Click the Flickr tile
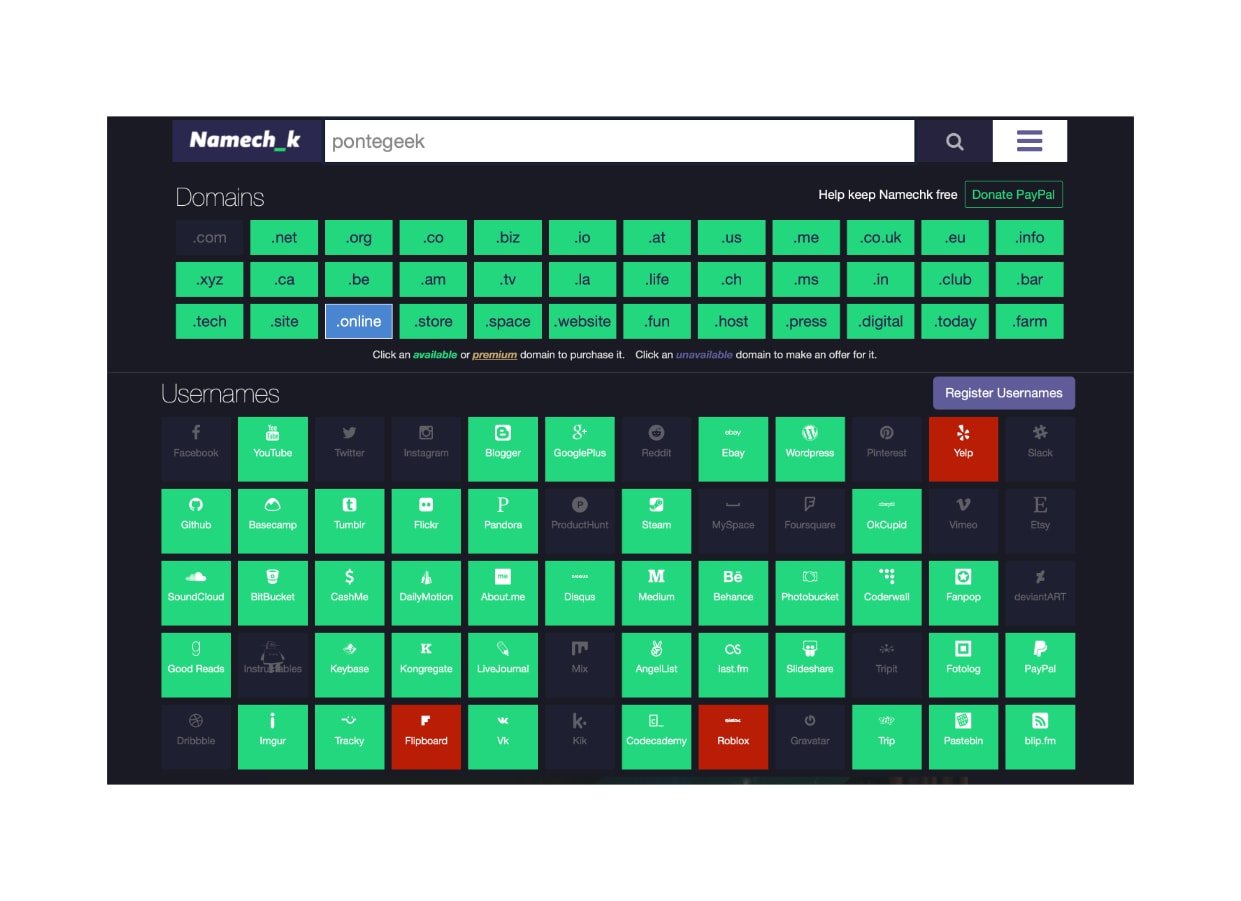The width and height of the screenshot is (1241, 901). tap(426, 522)
